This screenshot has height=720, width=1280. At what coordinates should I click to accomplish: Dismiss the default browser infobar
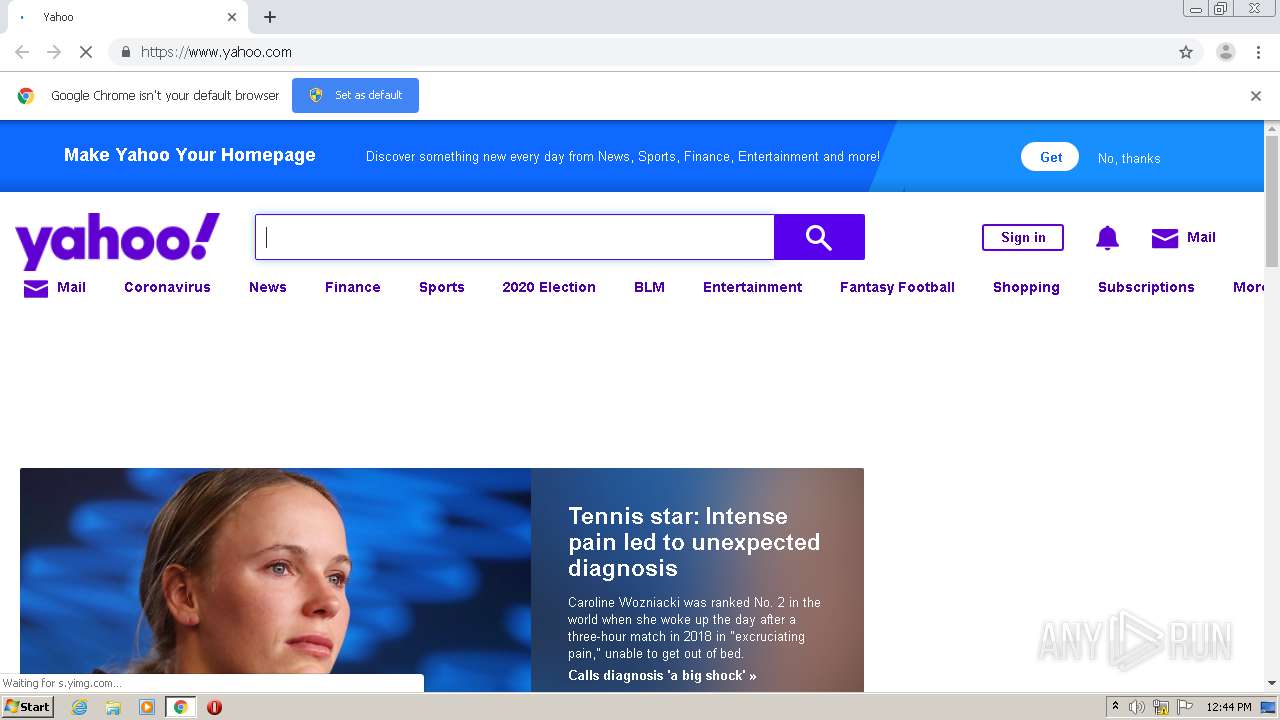1256,96
